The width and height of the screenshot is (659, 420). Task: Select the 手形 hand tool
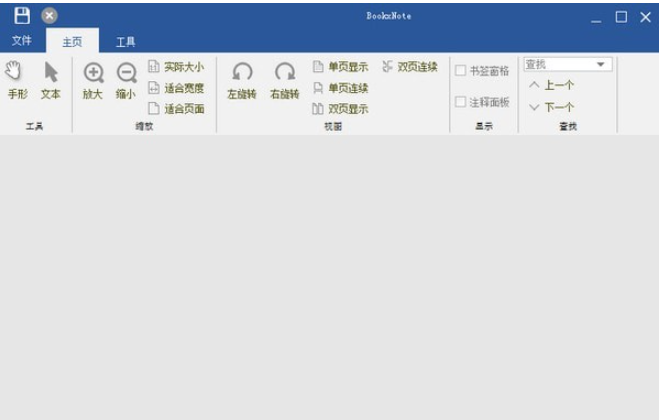16,80
